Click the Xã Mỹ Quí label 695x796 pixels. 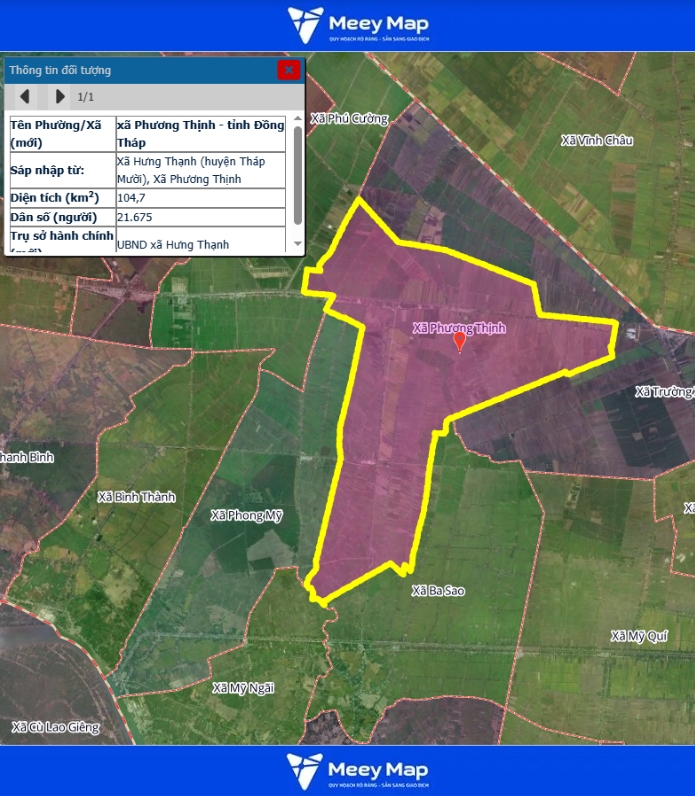click(x=639, y=637)
